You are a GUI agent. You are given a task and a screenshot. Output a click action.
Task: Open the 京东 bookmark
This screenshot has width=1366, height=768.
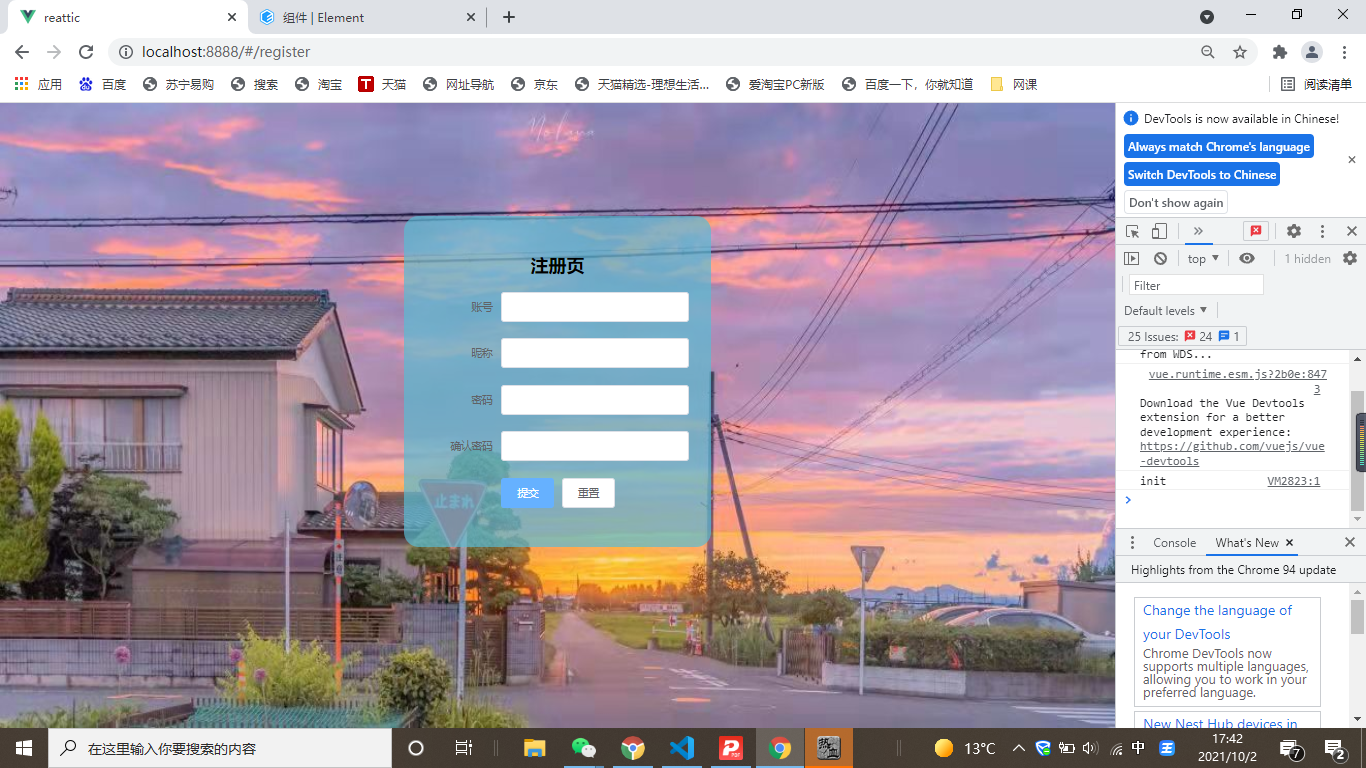[534, 85]
